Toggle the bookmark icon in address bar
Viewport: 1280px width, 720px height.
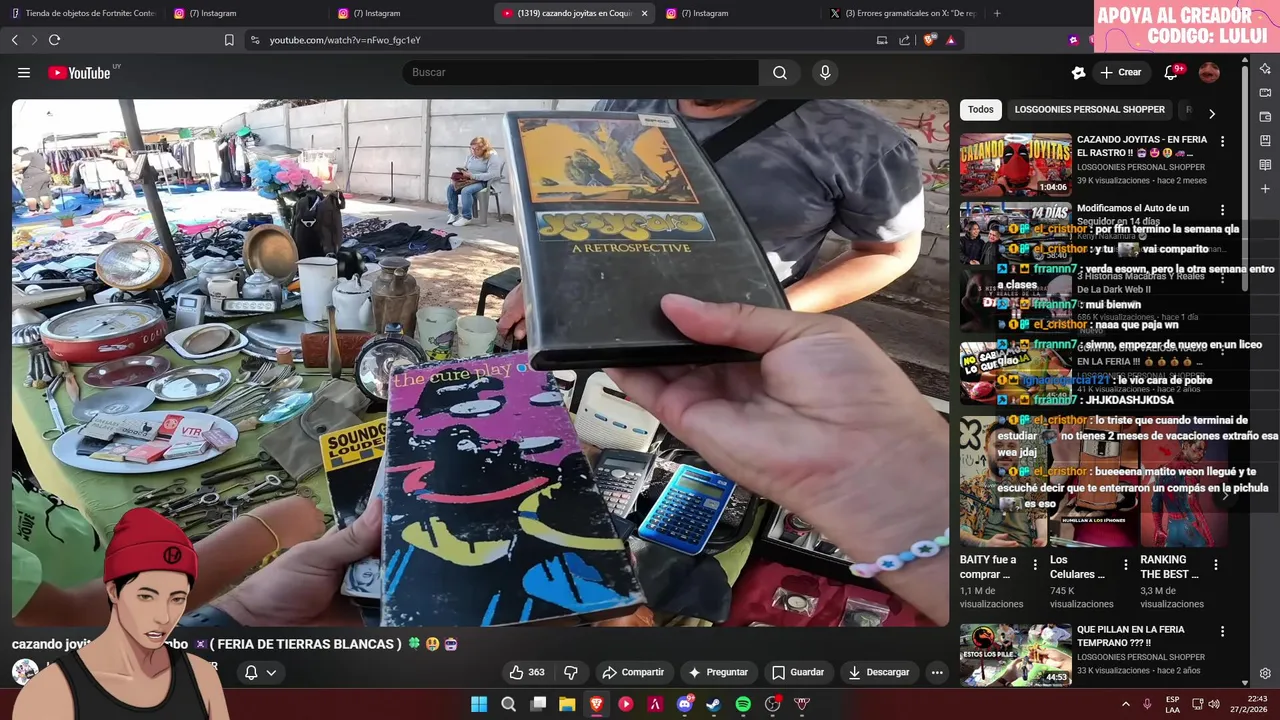pyautogui.click(x=229, y=40)
